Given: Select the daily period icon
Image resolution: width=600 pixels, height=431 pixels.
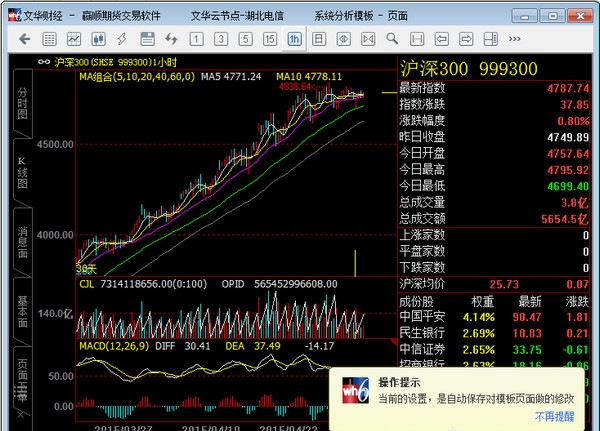Looking at the screenshot, I should [x=319, y=39].
